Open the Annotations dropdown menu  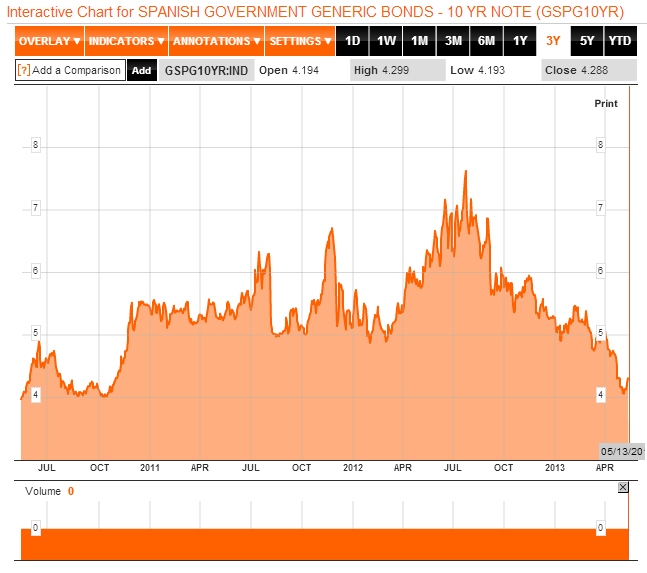[216, 41]
